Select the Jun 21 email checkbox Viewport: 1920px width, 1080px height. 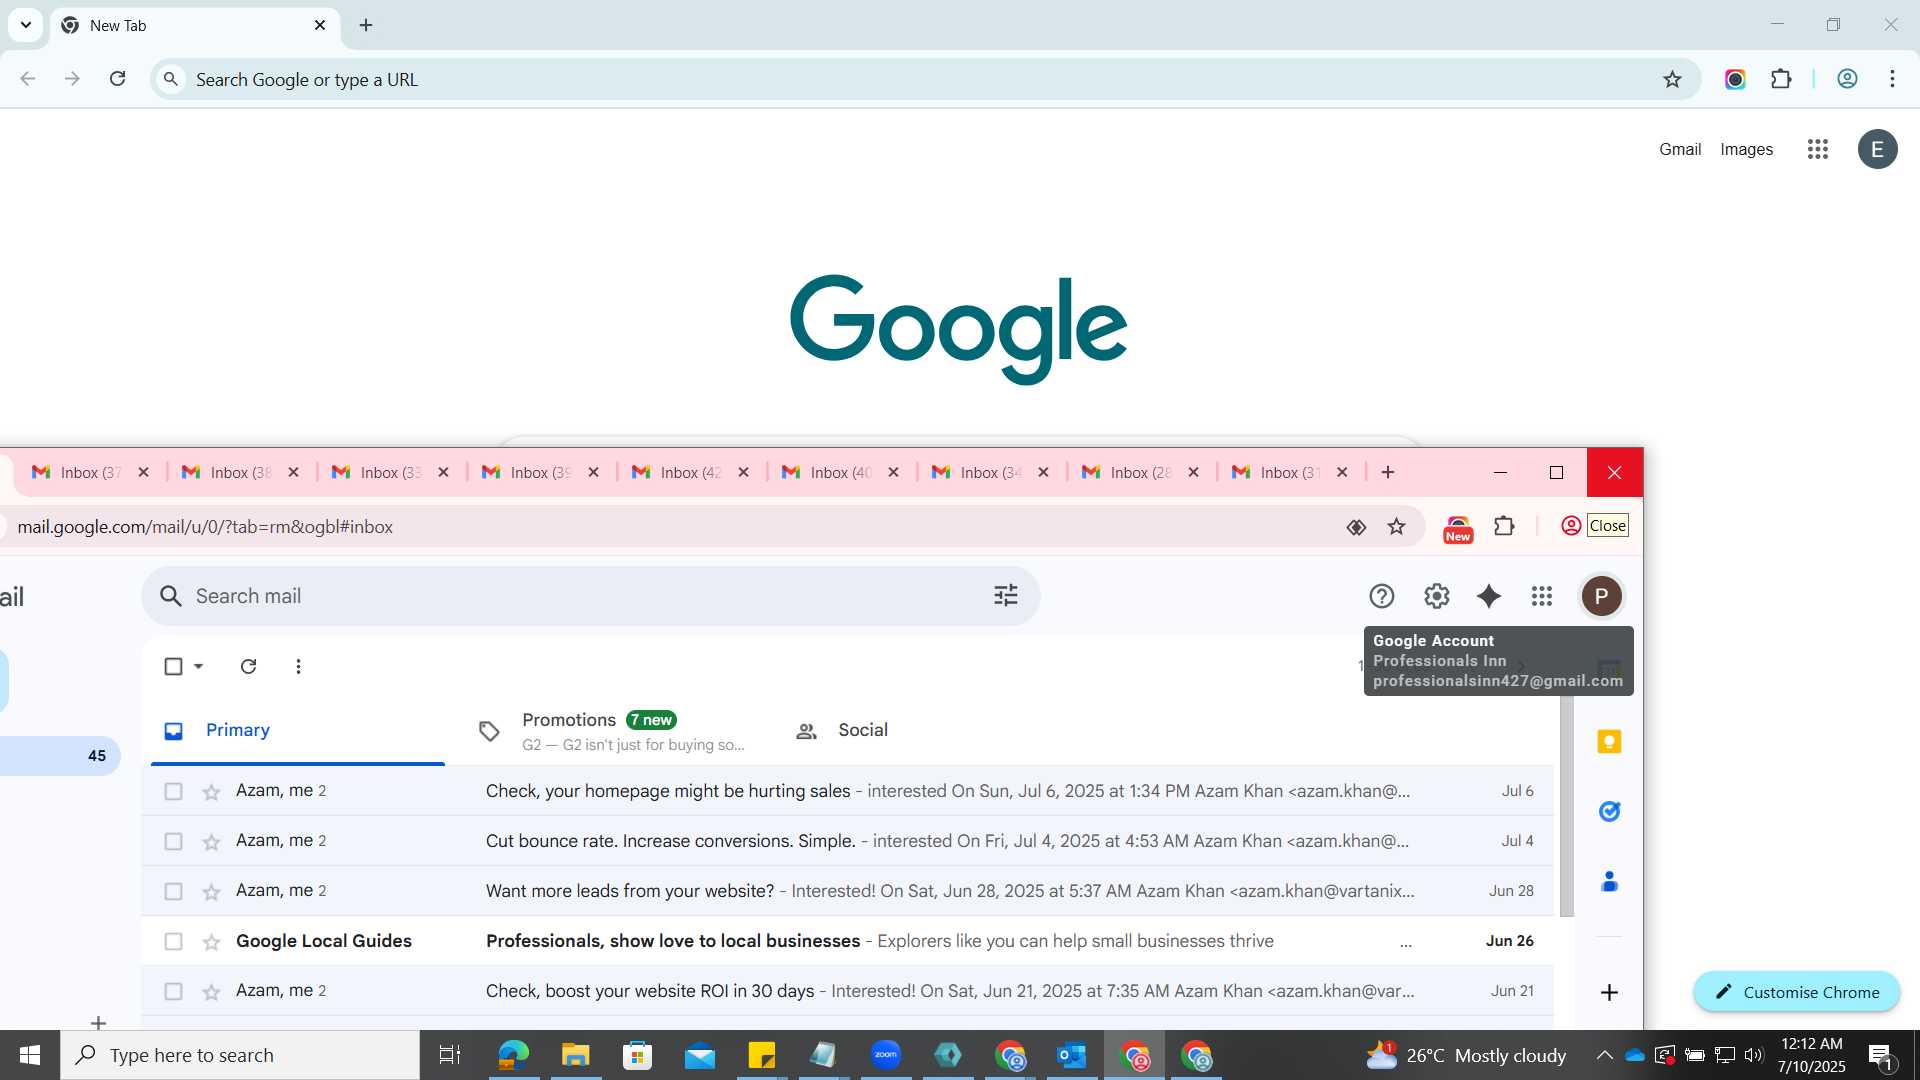tap(173, 991)
